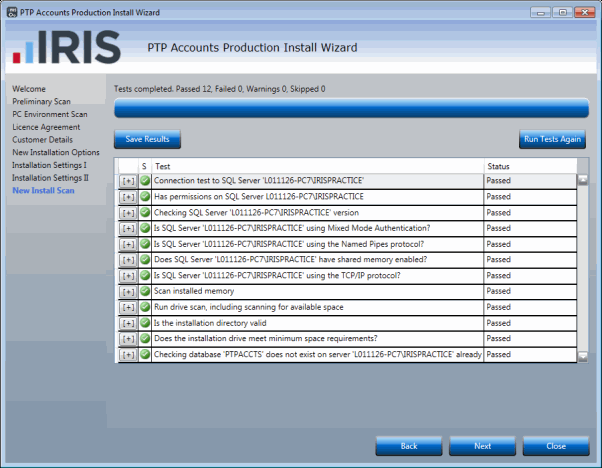Image resolution: width=602 pixels, height=468 pixels.
Task: Click green check icon for minimum space requirements row
Action: click(x=145, y=338)
